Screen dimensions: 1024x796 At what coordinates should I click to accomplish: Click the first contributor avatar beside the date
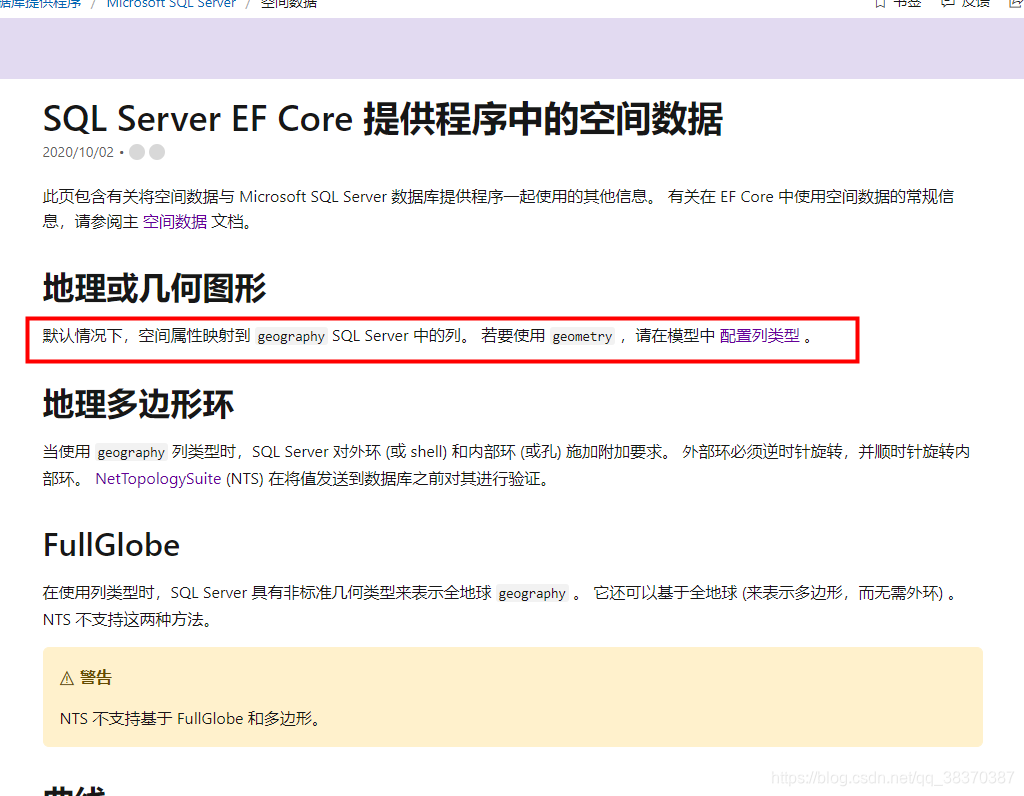click(x=136, y=152)
